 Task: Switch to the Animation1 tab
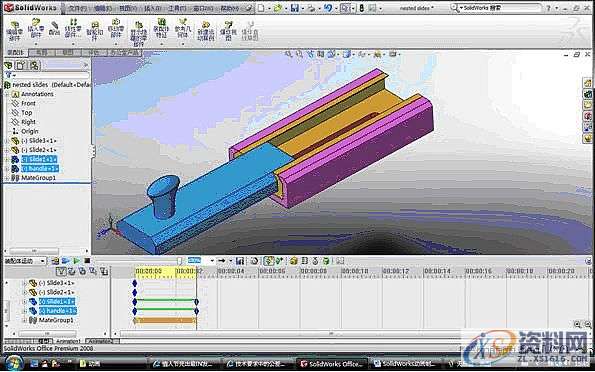pos(69,341)
